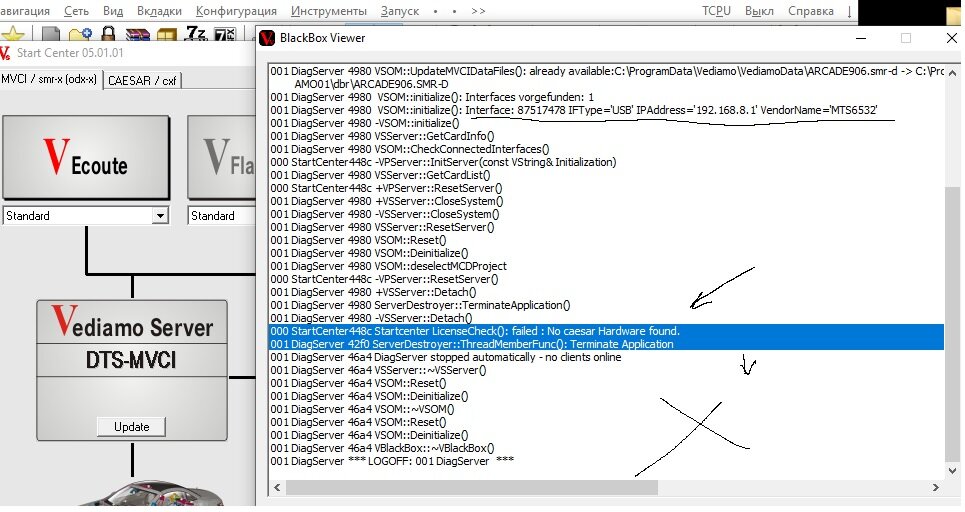Select log line 'VSOM::~VSOM()'
This screenshot has width=965, height=512.
pos(606,409)
